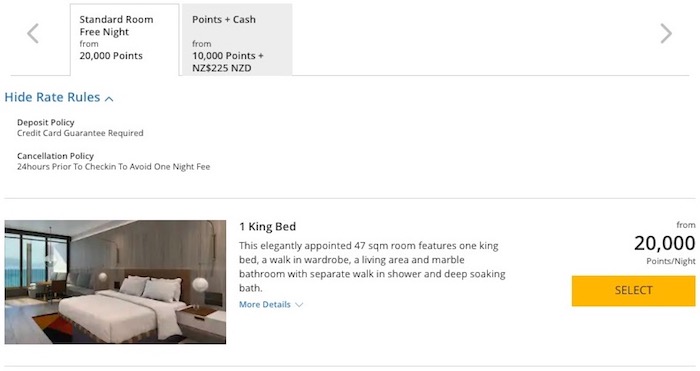Click the chevron beside More Details
The width and height of the screenshot is (700, 371).
(x=299, y=305)
